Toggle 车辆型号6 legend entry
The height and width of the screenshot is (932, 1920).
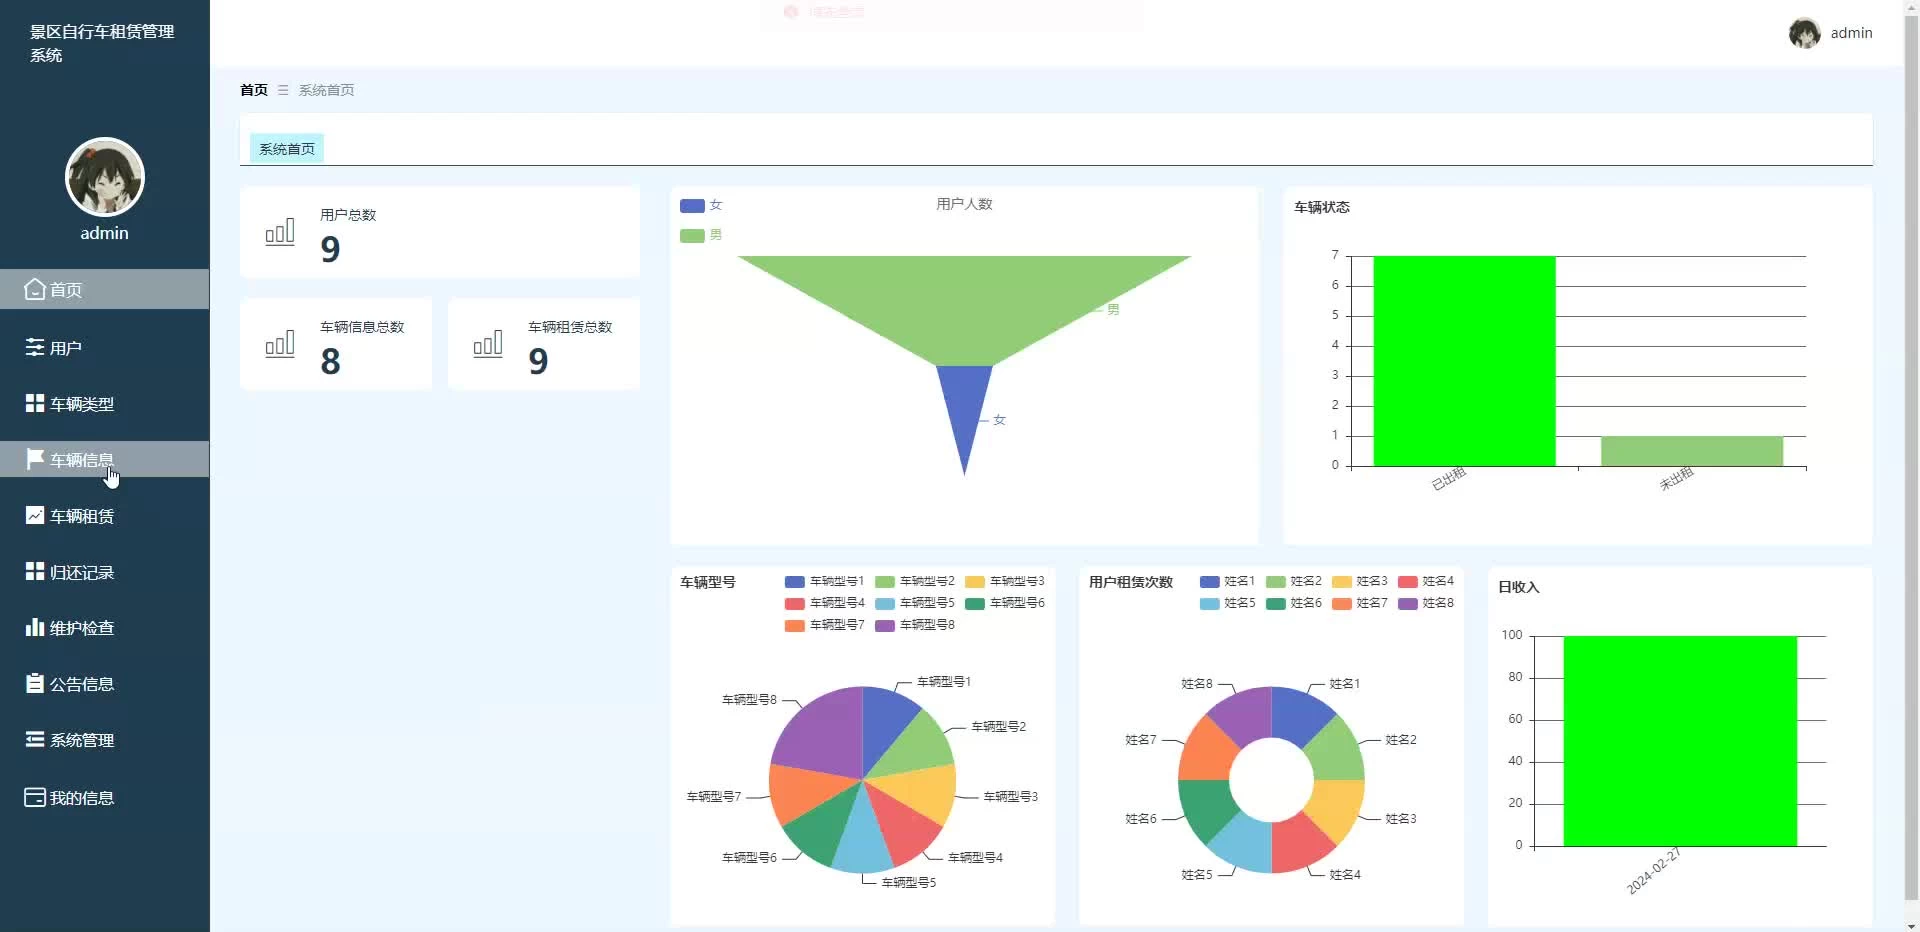[1004, 603]
